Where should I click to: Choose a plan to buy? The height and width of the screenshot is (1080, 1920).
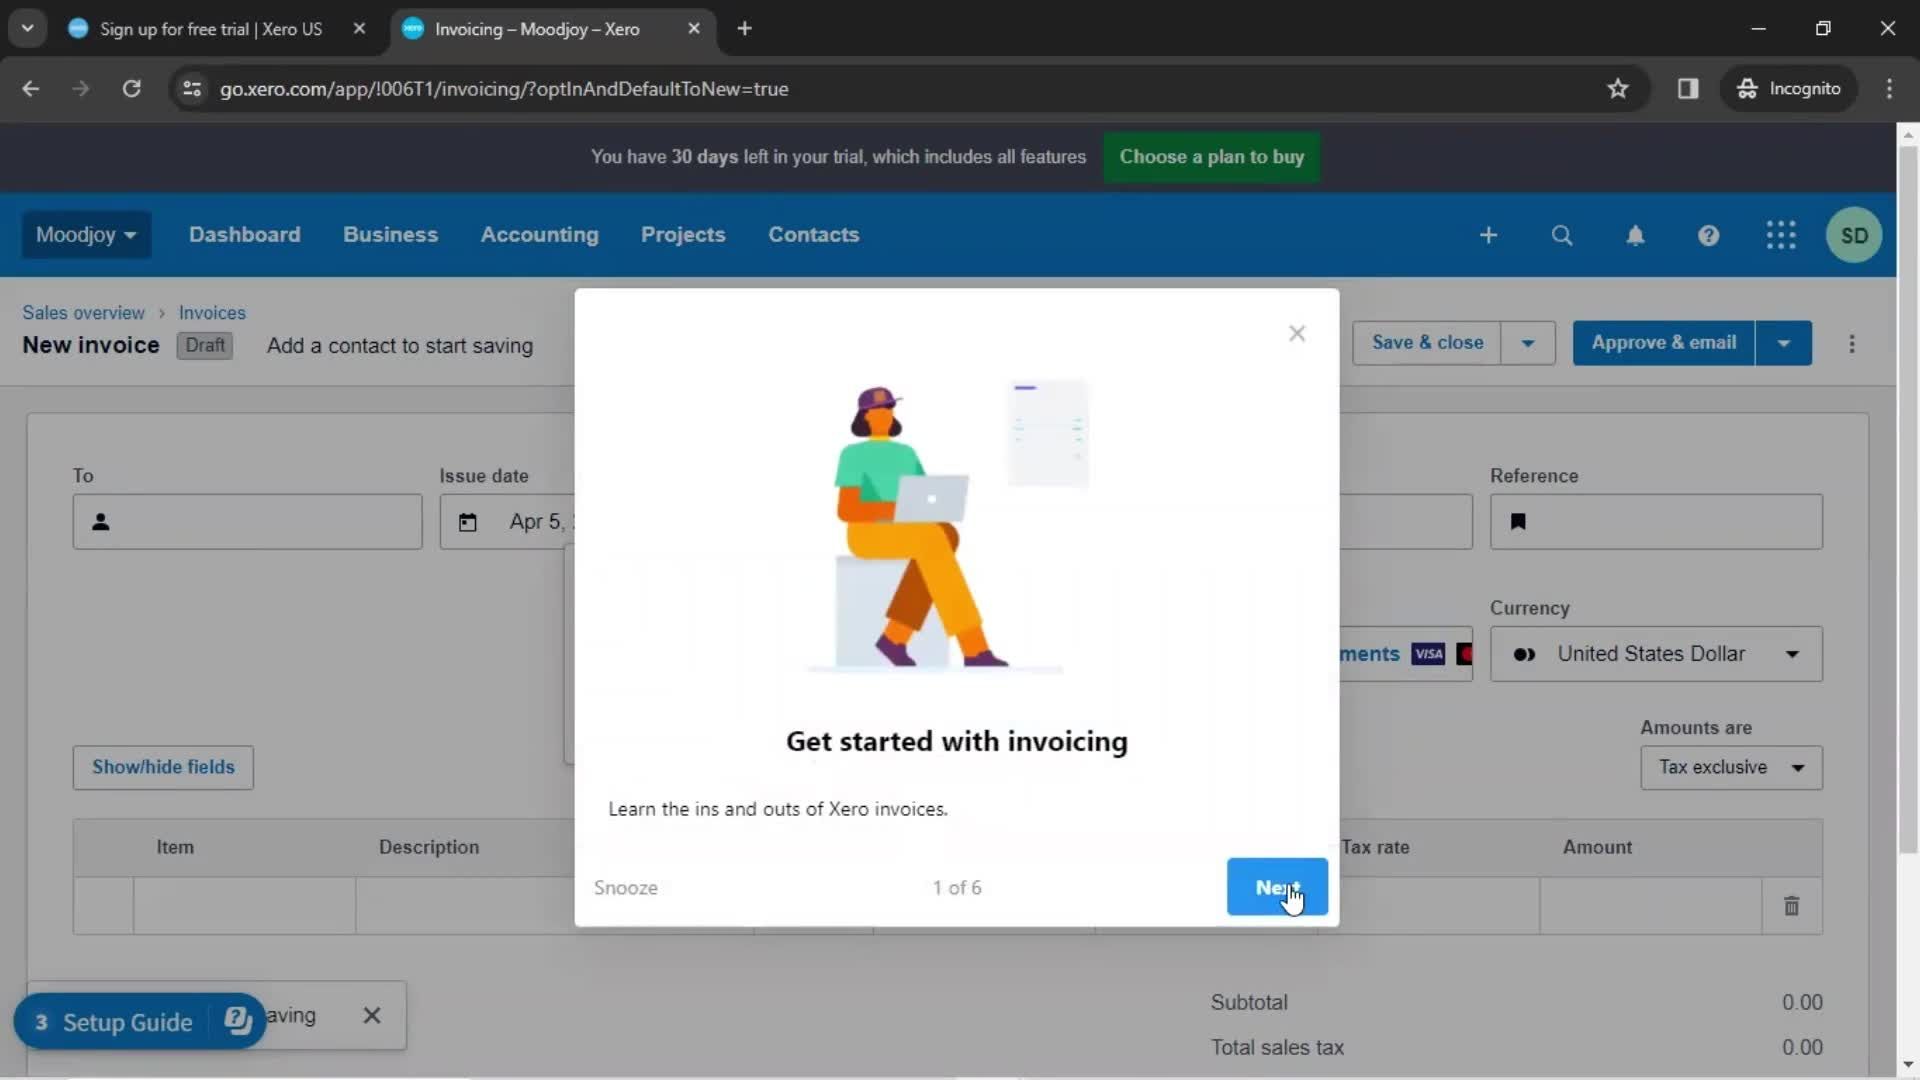coord(1211,157)
